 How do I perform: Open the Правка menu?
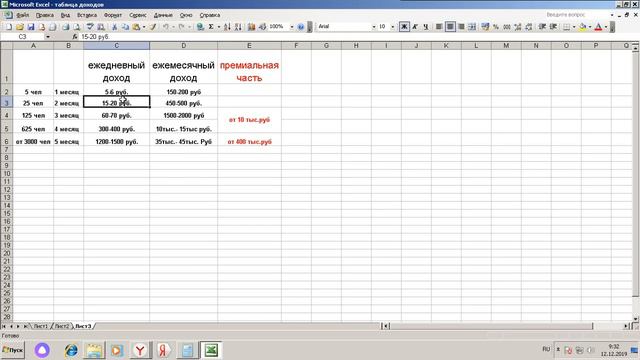(44, 15)
